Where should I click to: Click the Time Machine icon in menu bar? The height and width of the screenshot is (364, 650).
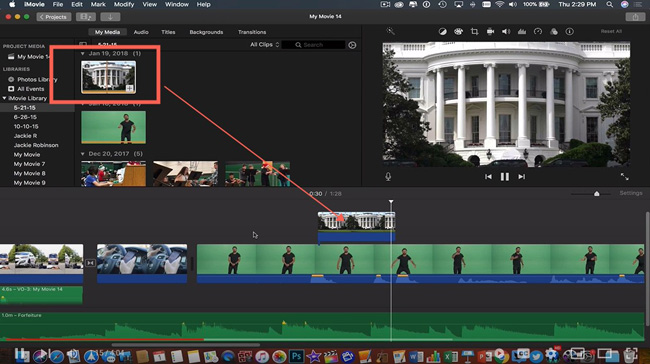[442, 5]
